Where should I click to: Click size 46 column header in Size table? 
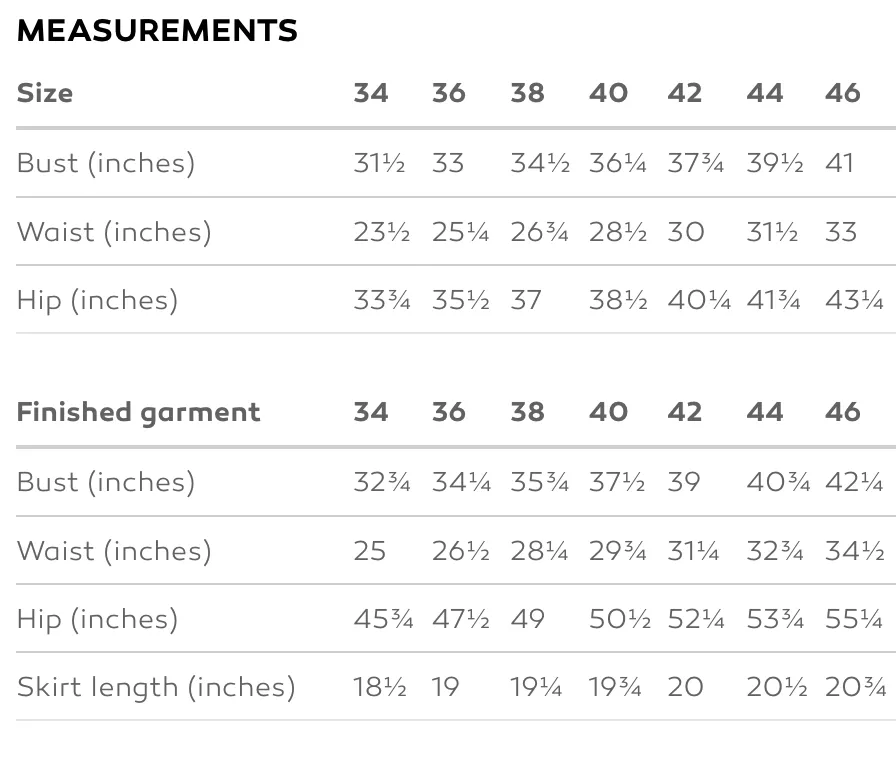(x=842, y=93)
